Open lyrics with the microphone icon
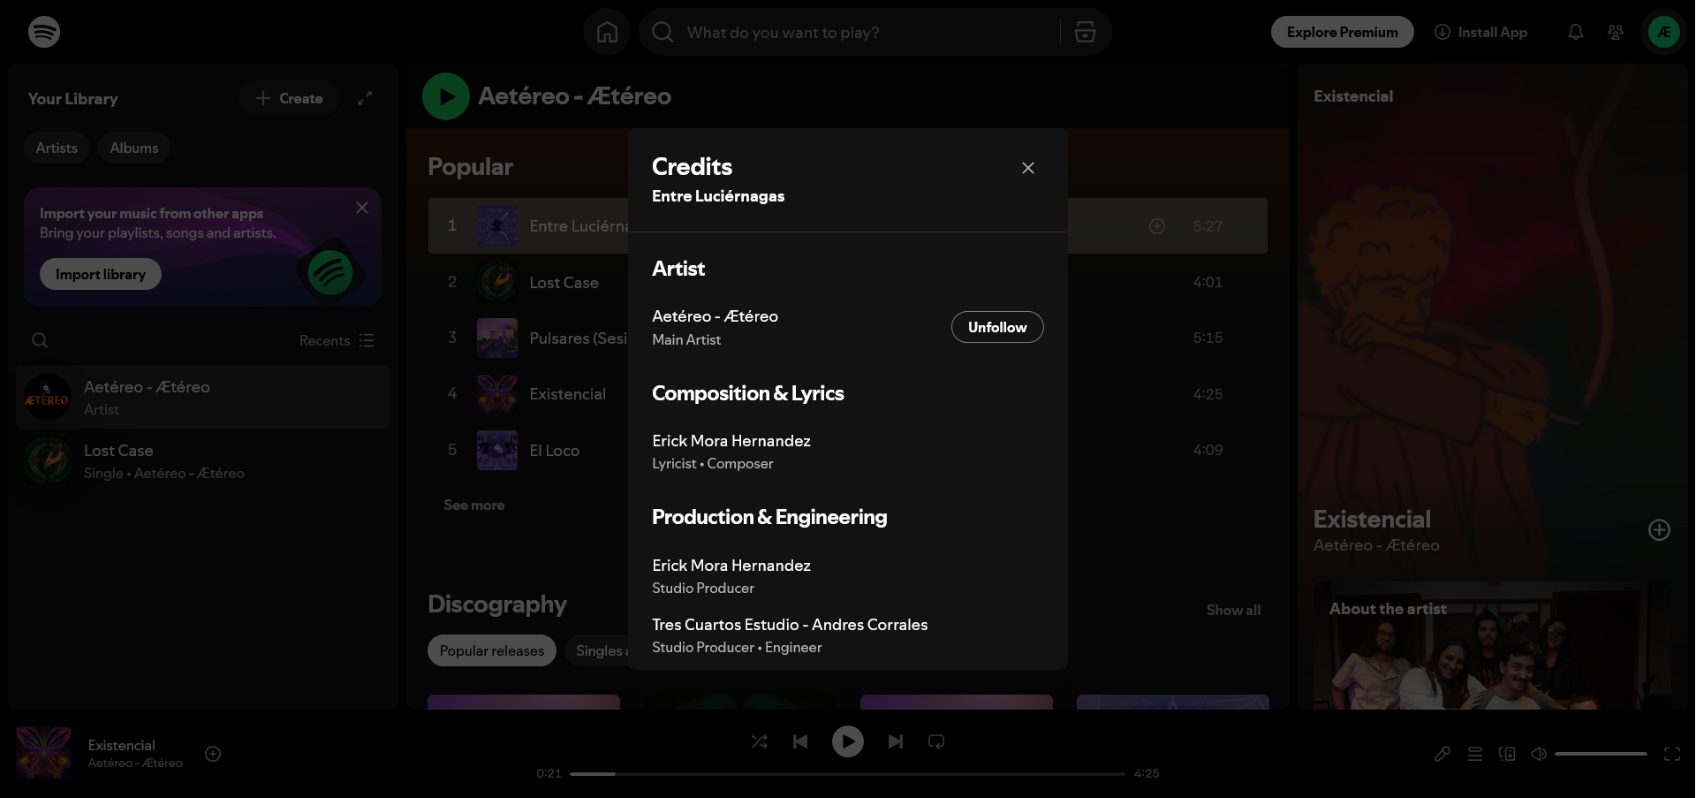1696x798 pixels. tap(1442, 754)
